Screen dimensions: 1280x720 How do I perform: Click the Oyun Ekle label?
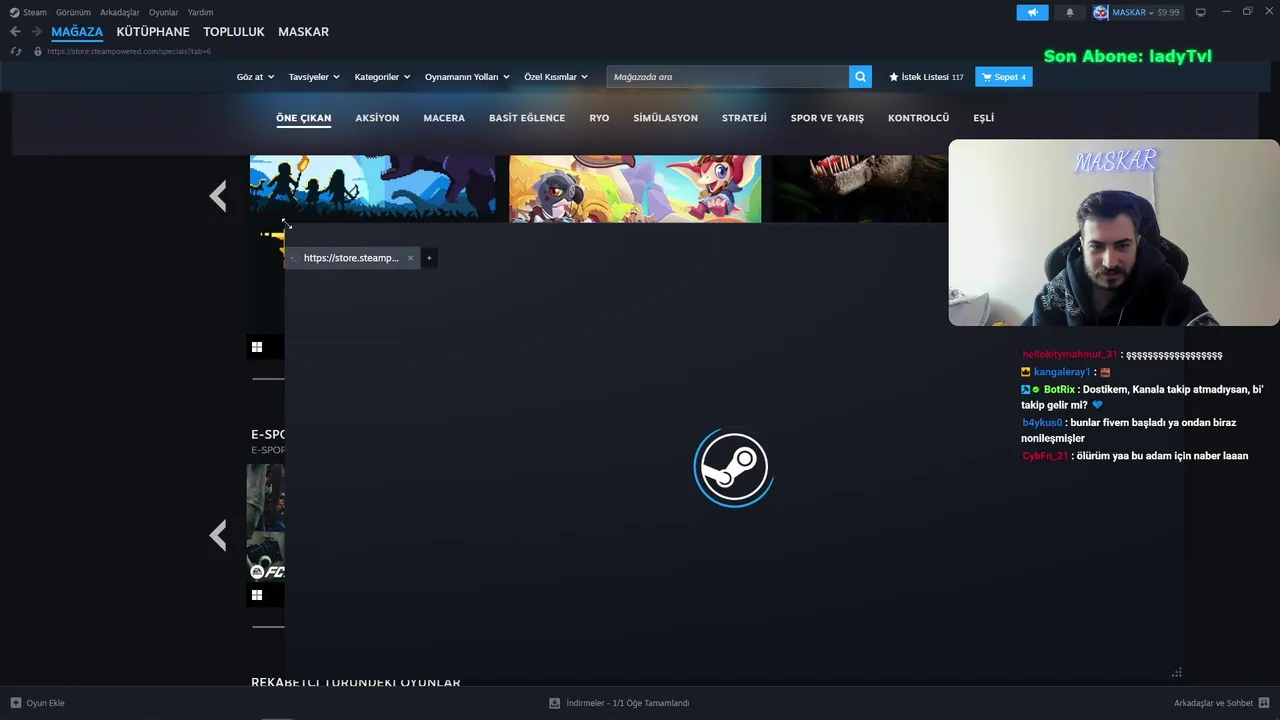[45, 703]
